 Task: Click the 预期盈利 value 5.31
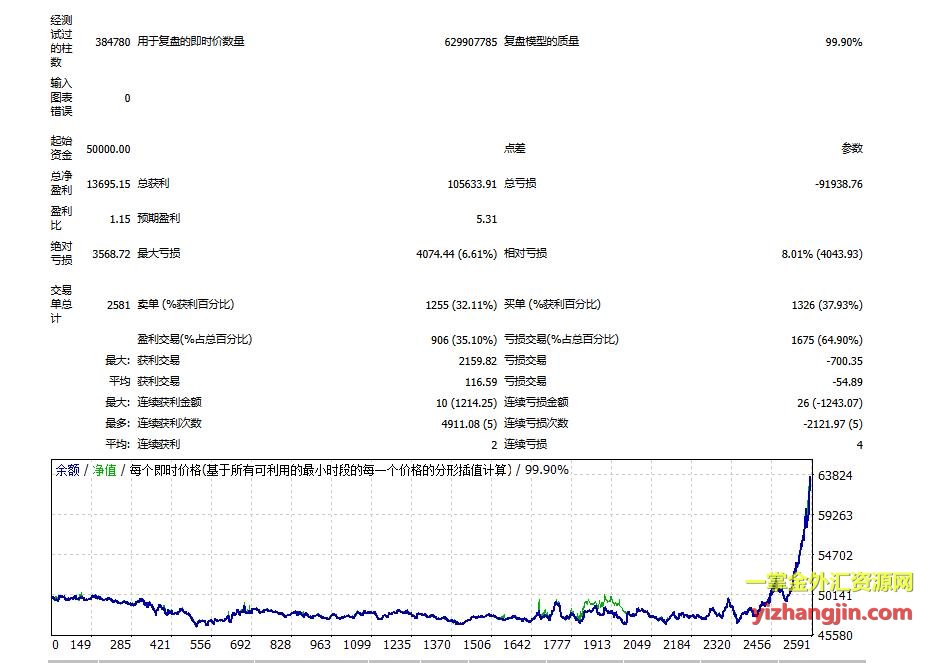[x=486, y=219]
